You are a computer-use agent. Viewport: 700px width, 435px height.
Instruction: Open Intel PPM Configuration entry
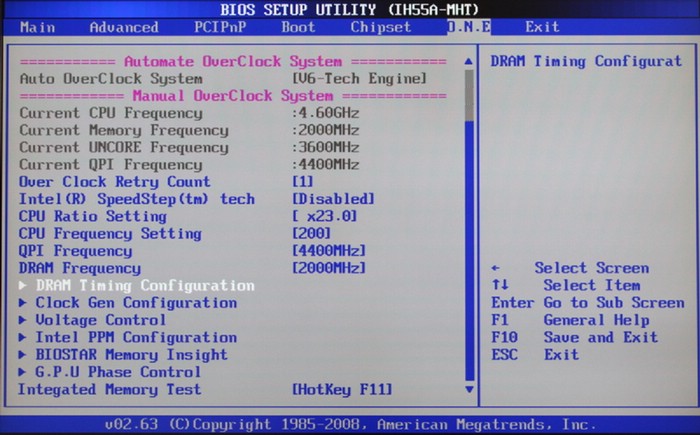(x=136, y=337)
